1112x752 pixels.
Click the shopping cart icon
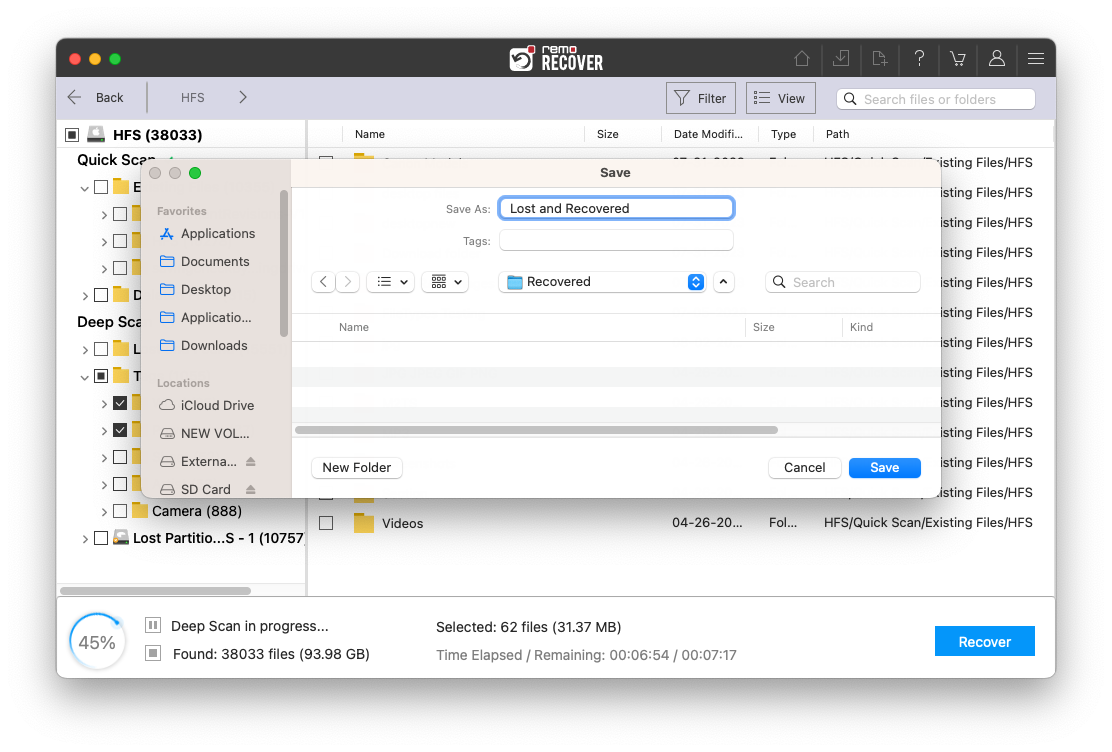[957, 59]
